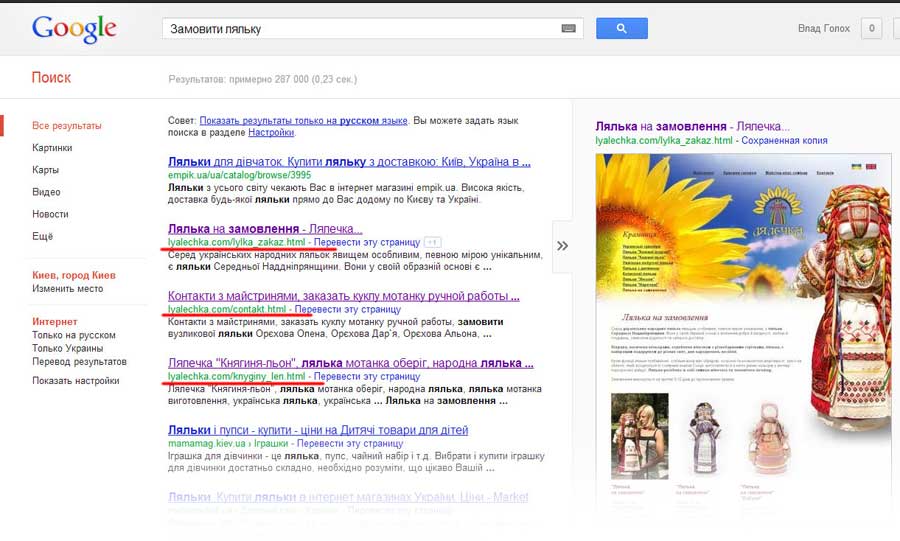The image size is (900, 541).
Task: Open result 'Ляльки і пупси - купити'
Action: 318,430
